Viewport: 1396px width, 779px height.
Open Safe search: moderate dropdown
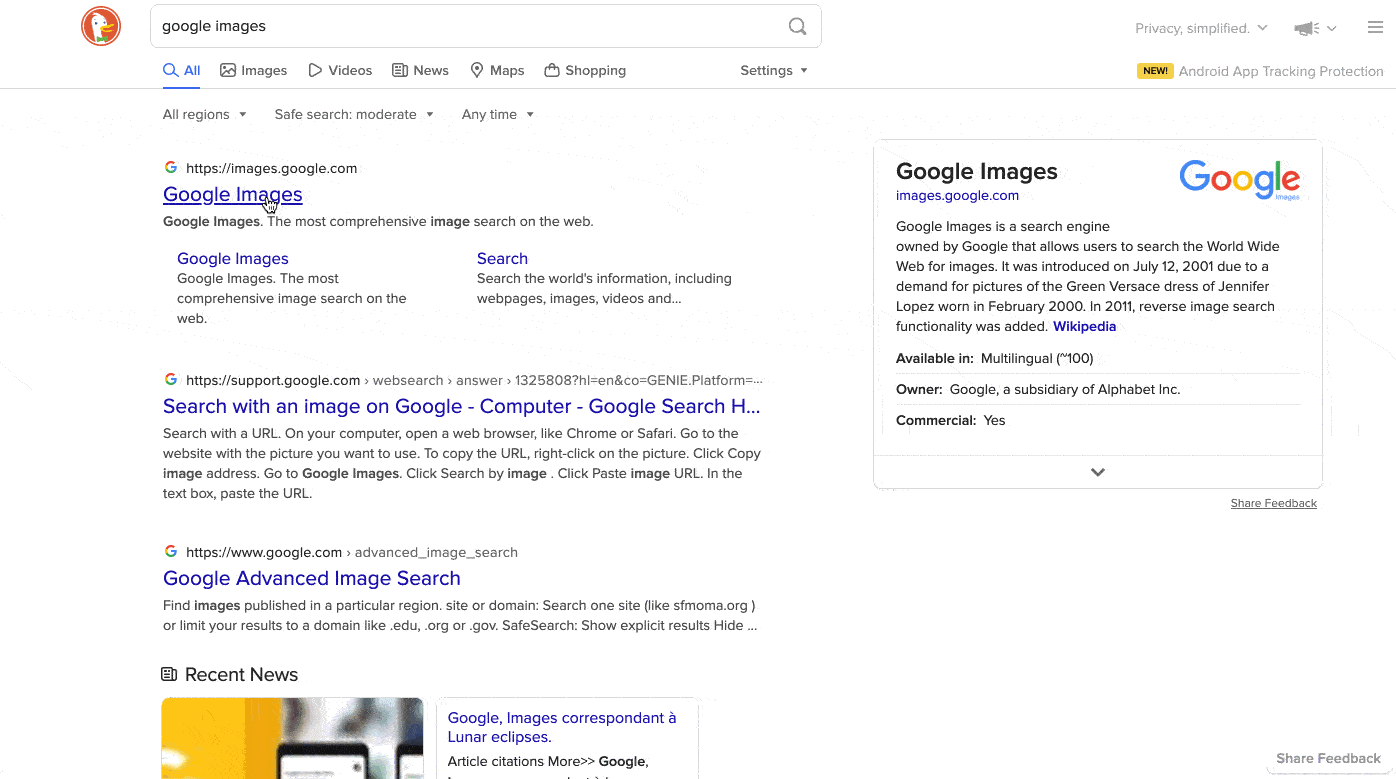click(x=354, y=115)
